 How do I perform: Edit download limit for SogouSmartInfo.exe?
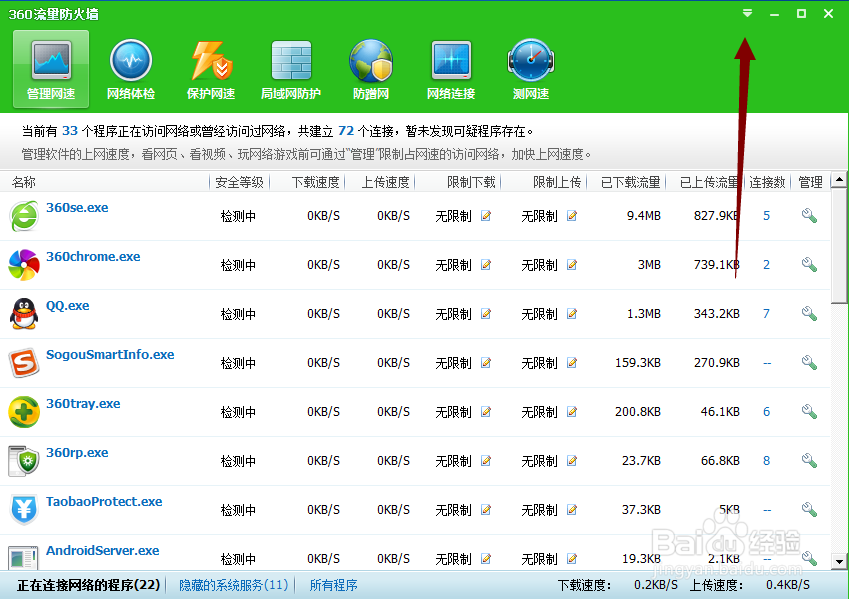(486, 363)
